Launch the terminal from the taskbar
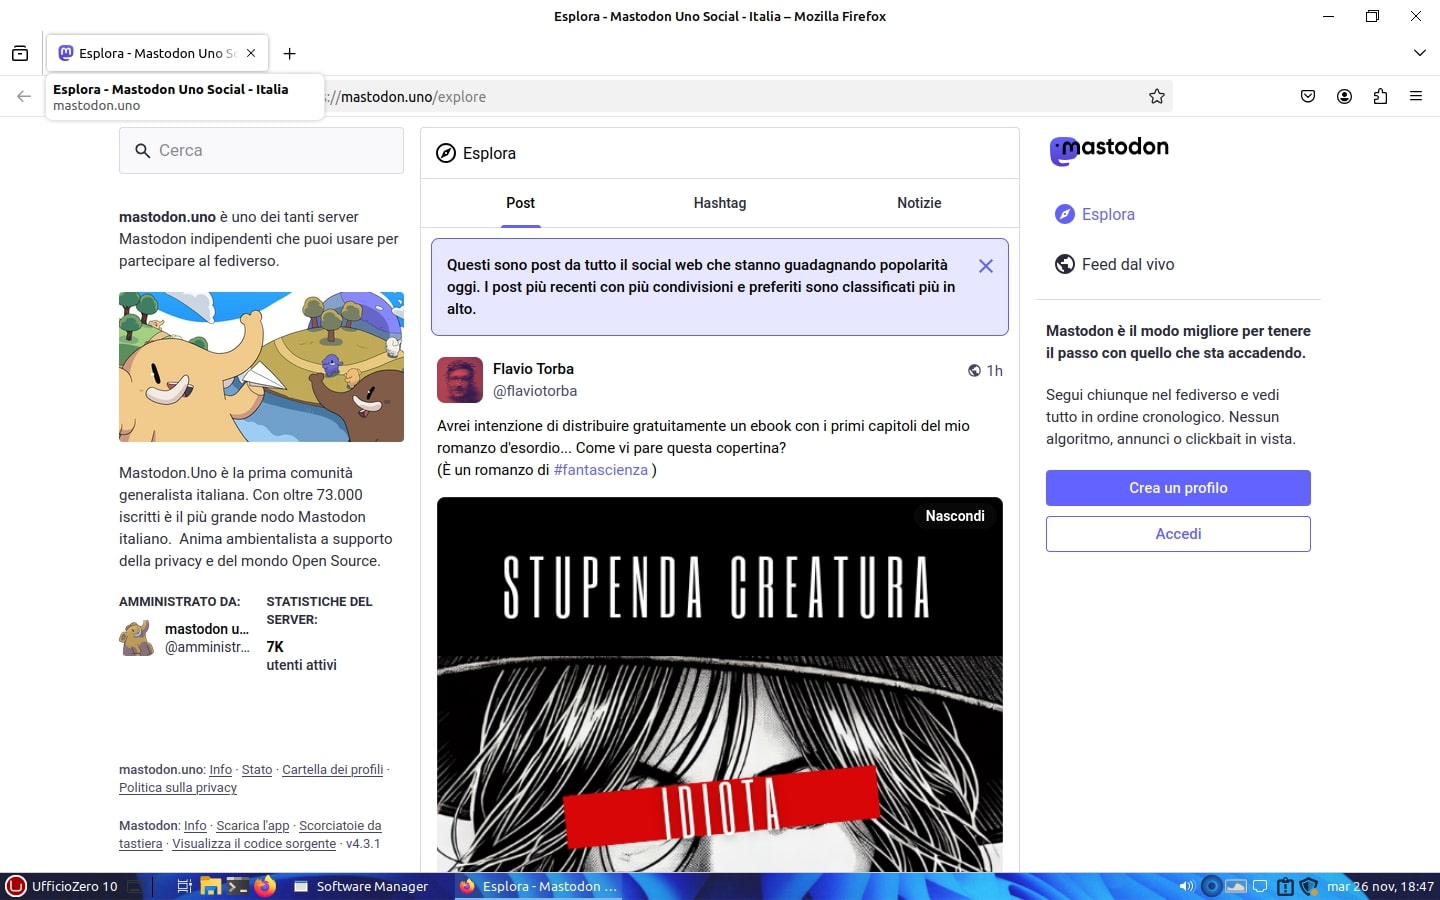This screenshot has width=1440, height=900. click(x=237, y=886)
